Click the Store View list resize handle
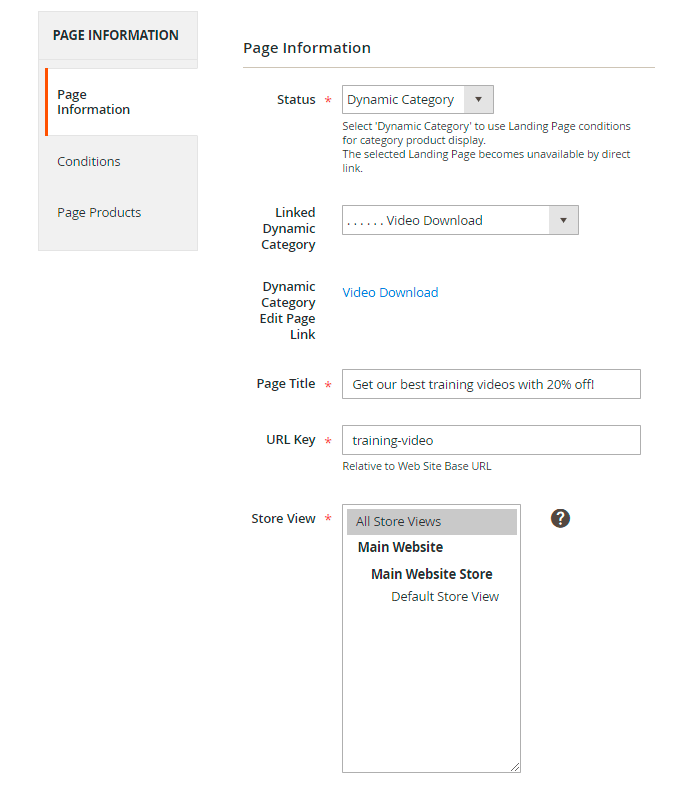Screen dimensions: 685x789 click(515, 767)
